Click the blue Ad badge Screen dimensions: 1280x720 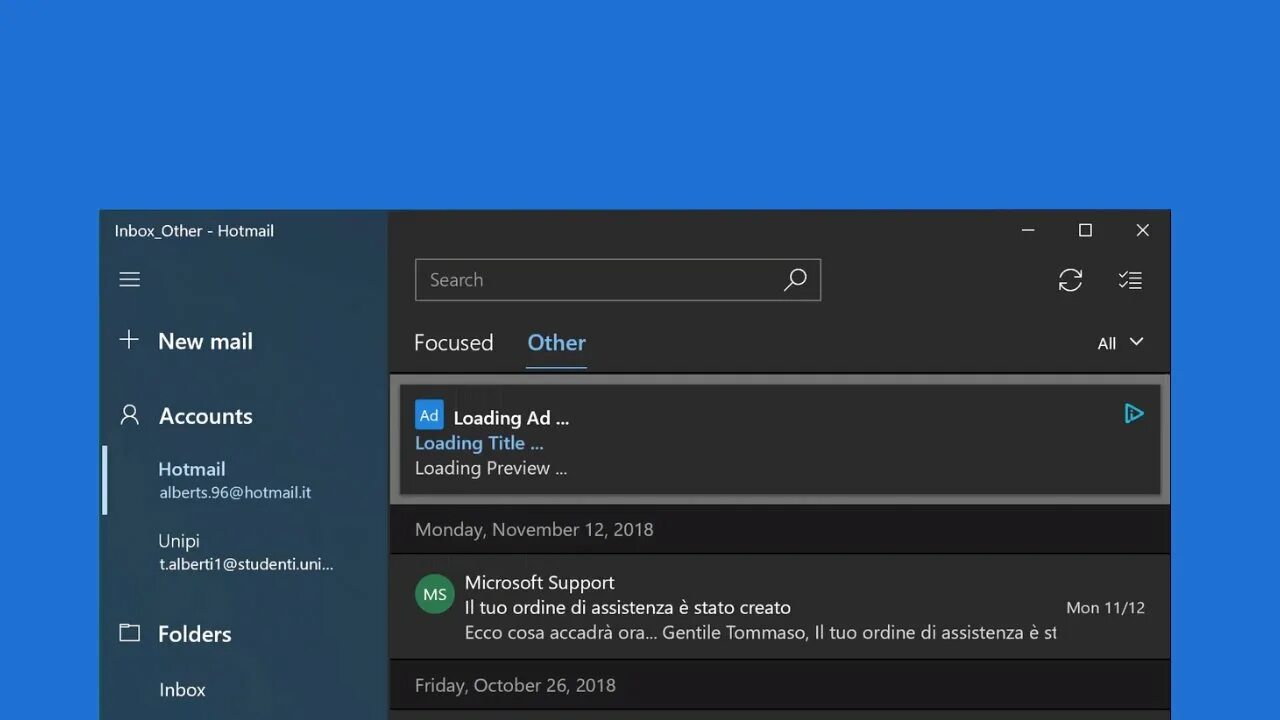(429, 415)
